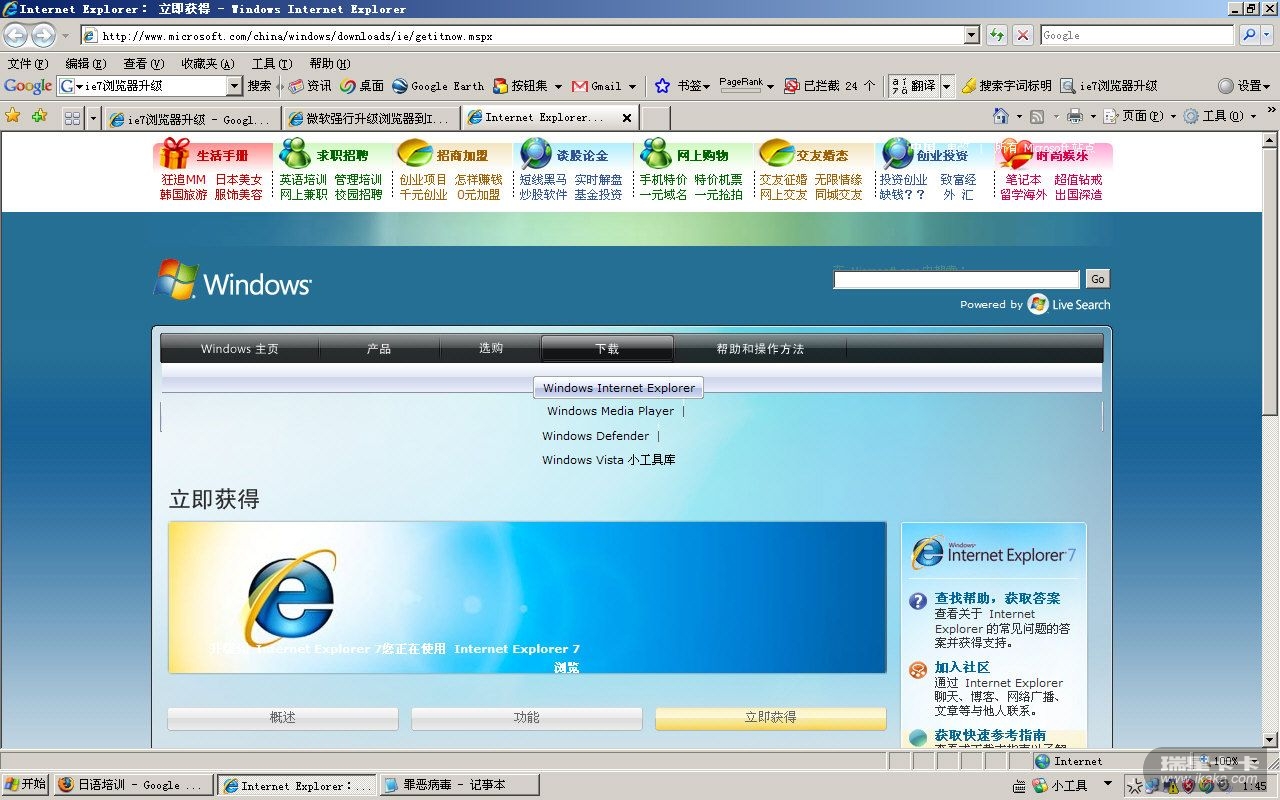This screenshot has height=800, width=1280.
Task: Open the Windows 主页 navigation tab
Action: 240,349
